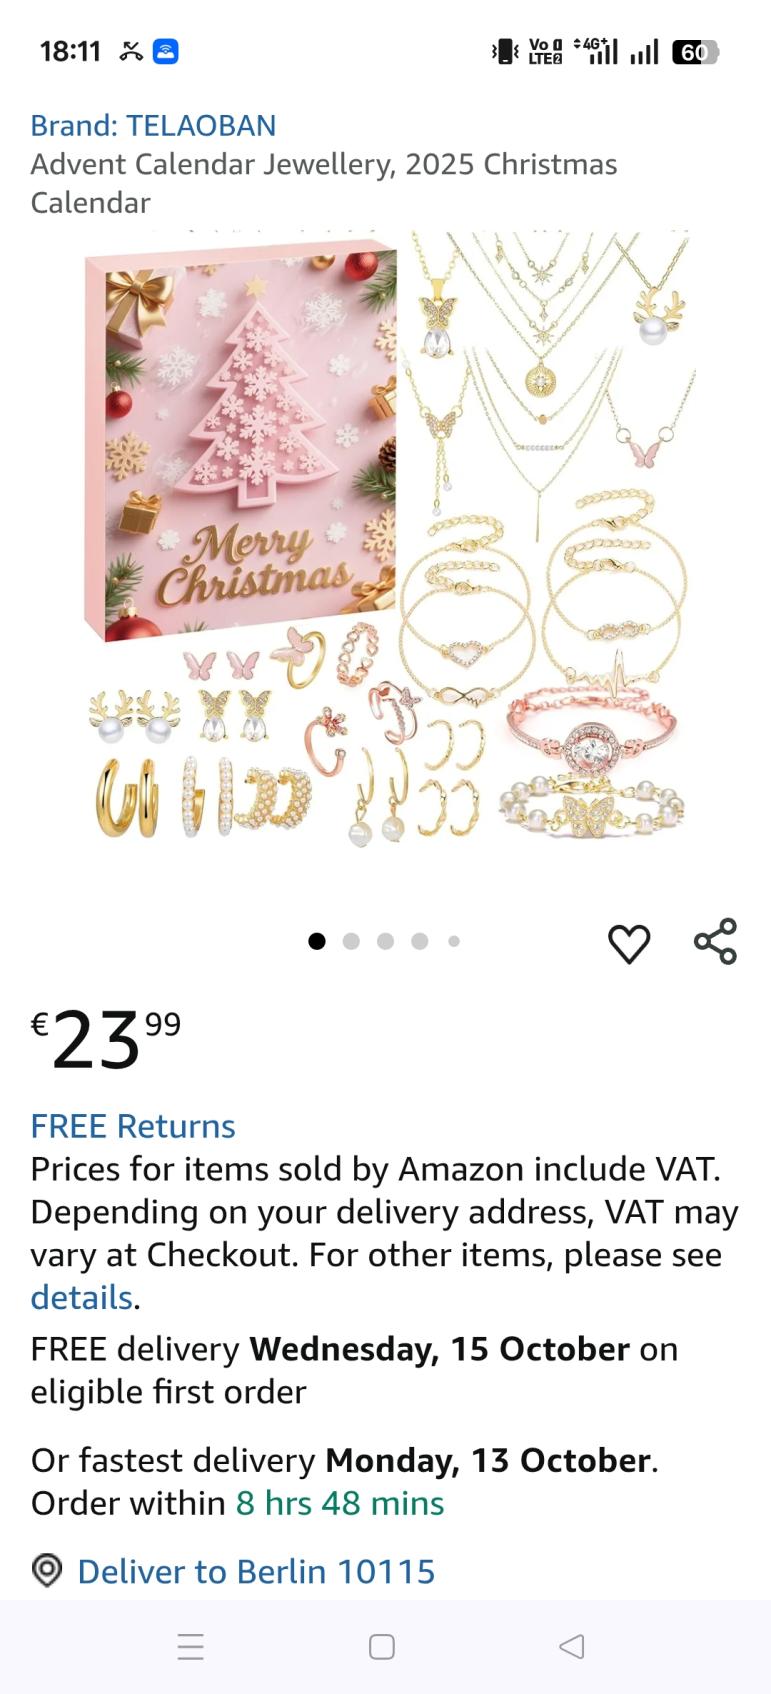The image size is (771, 1694).
Task: Open the advent calendar product image
Action: click(x=388, y=538)
